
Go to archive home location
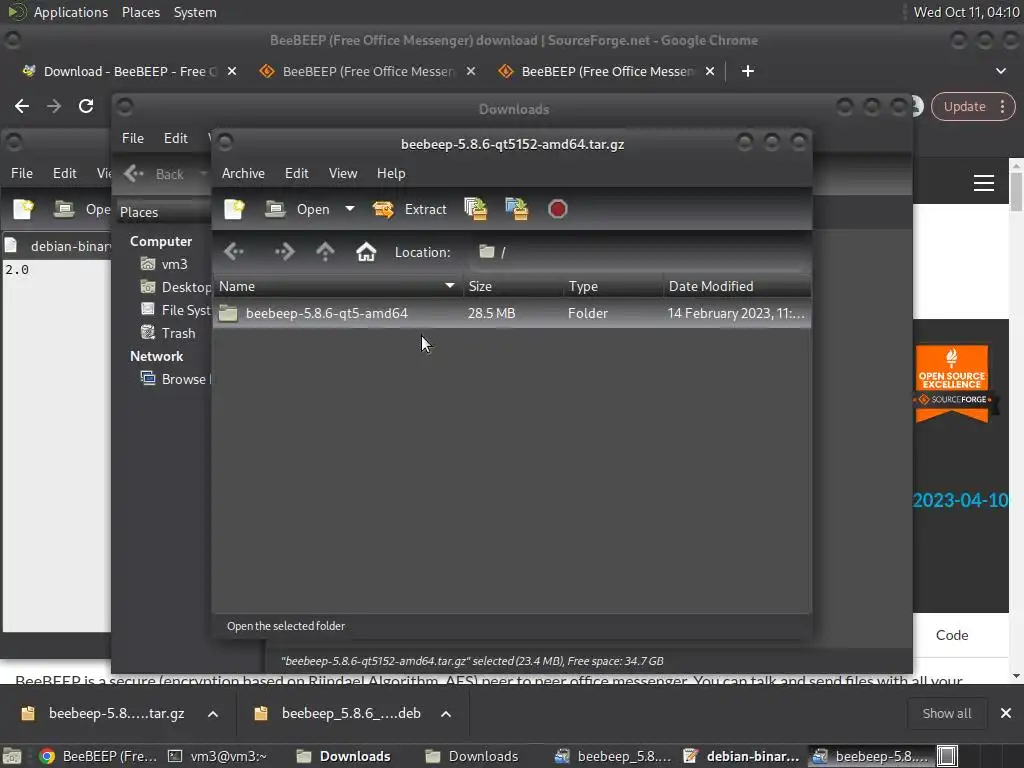coord(366,252)
